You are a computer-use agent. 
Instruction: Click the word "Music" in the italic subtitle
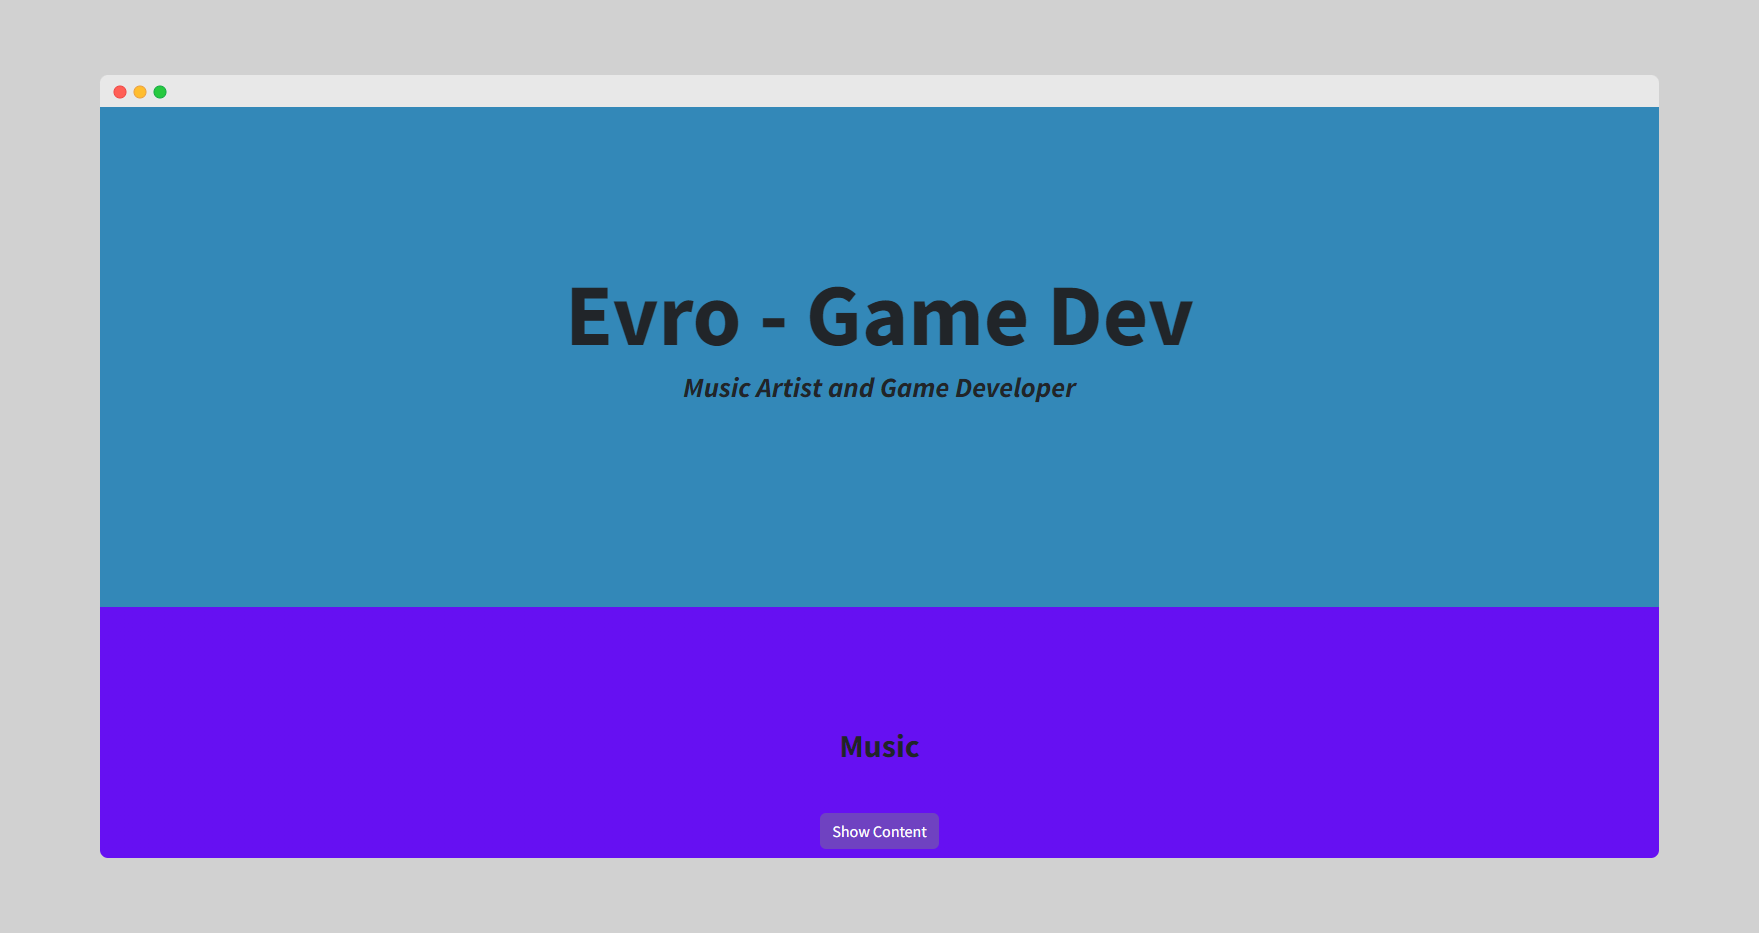click(716, 388)
